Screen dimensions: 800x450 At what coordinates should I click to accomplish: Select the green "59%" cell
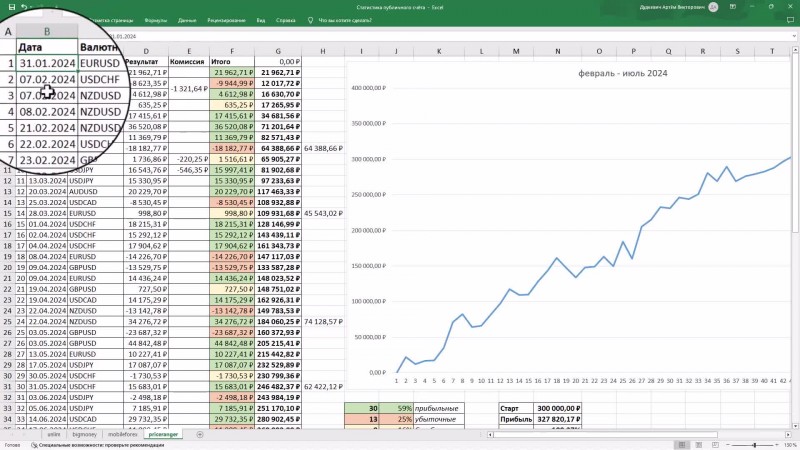pos(396,408)
